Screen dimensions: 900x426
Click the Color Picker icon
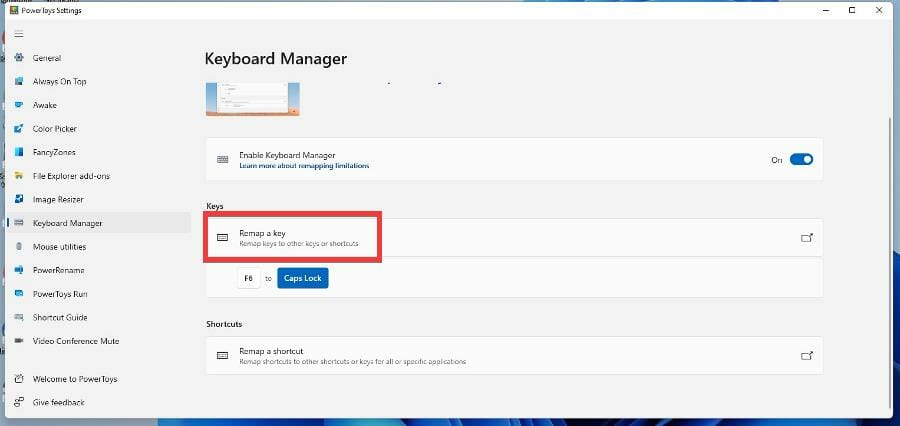coord(19,129)
